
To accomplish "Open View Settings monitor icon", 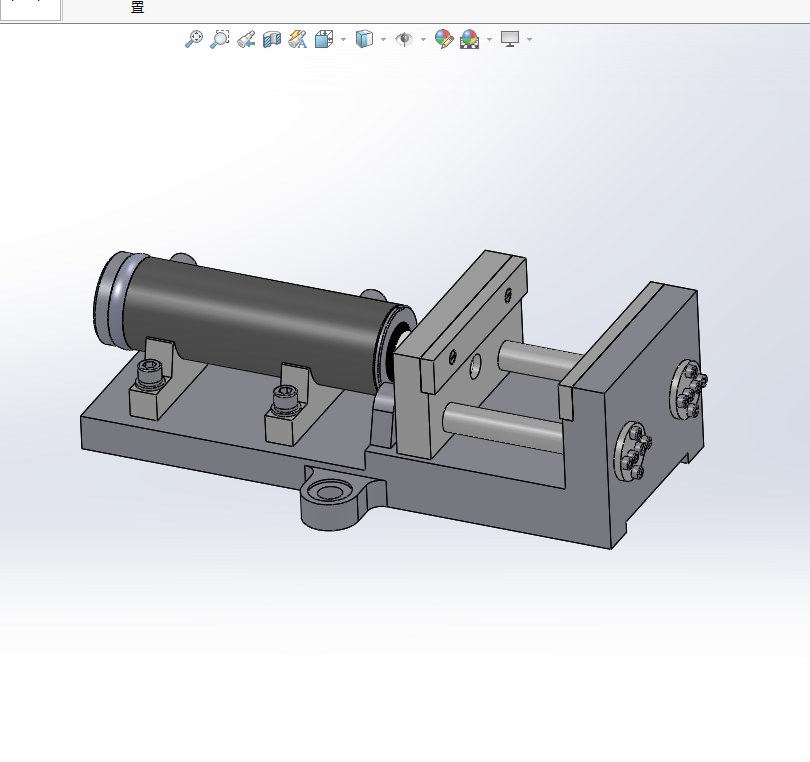I will (510, 39).
